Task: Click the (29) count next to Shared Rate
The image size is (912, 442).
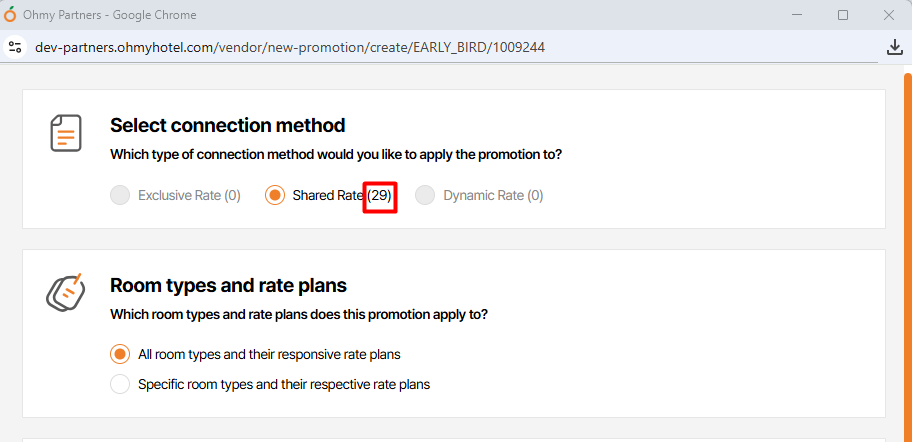Action: [x=380, y=196]
